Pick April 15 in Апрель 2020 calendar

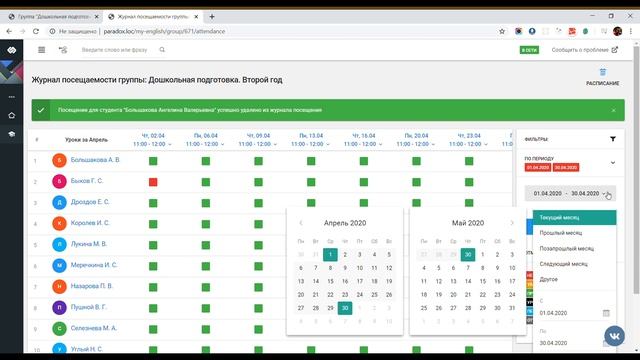(x=330, y=281)
